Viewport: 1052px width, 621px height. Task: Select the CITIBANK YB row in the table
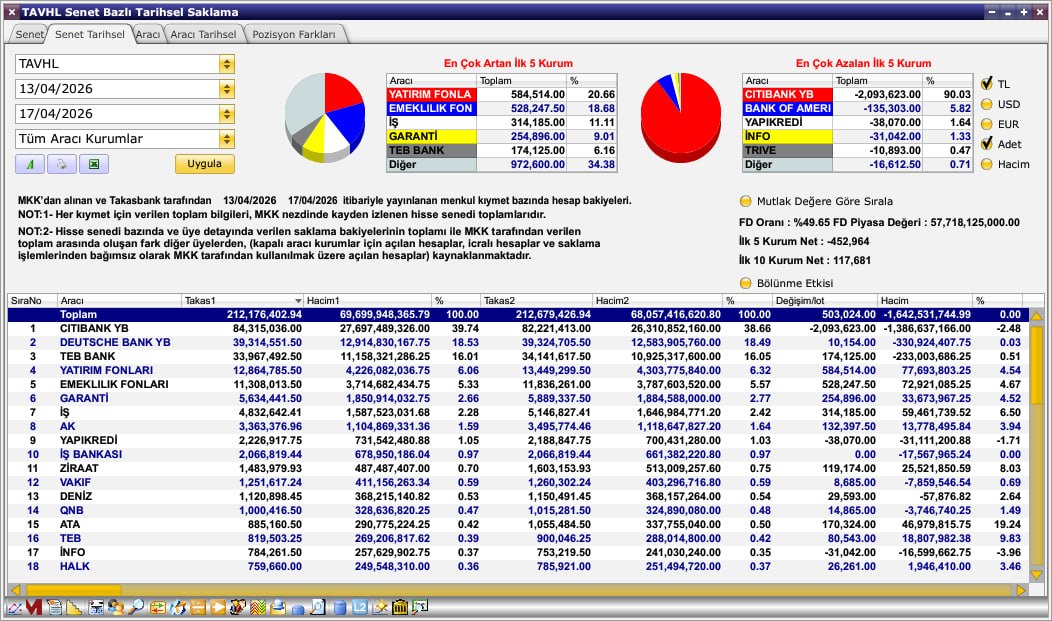pos(200,327)
